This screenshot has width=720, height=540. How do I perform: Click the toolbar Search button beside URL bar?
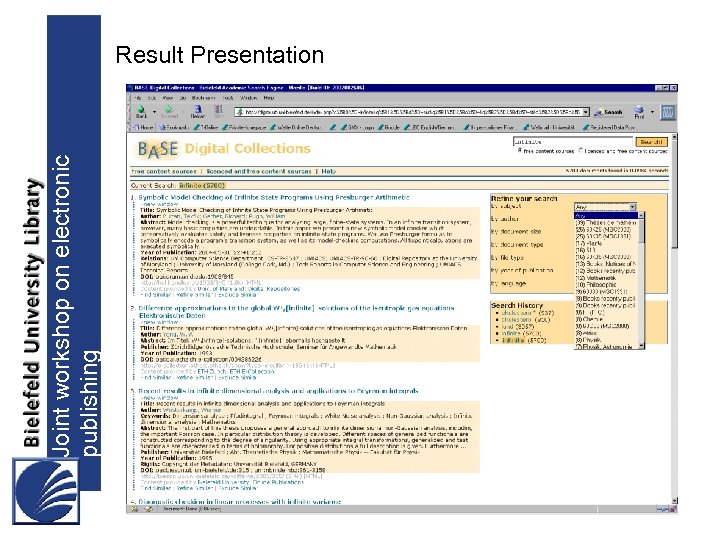coord(608,112)
